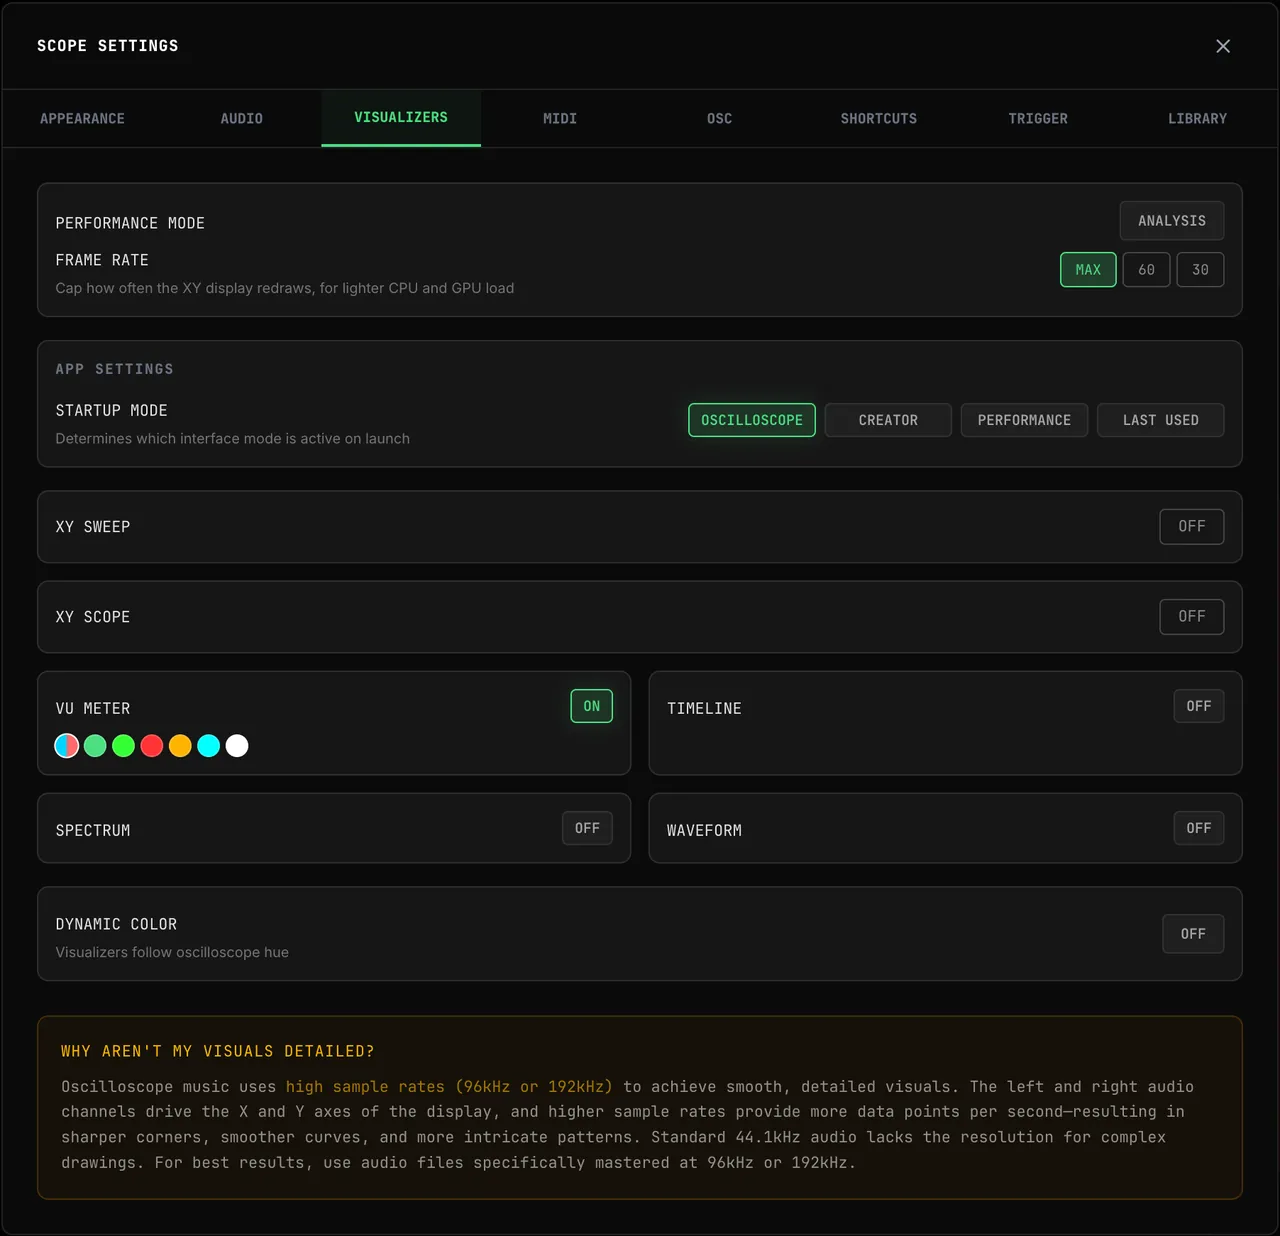Go to the MIDI tab

560,118
